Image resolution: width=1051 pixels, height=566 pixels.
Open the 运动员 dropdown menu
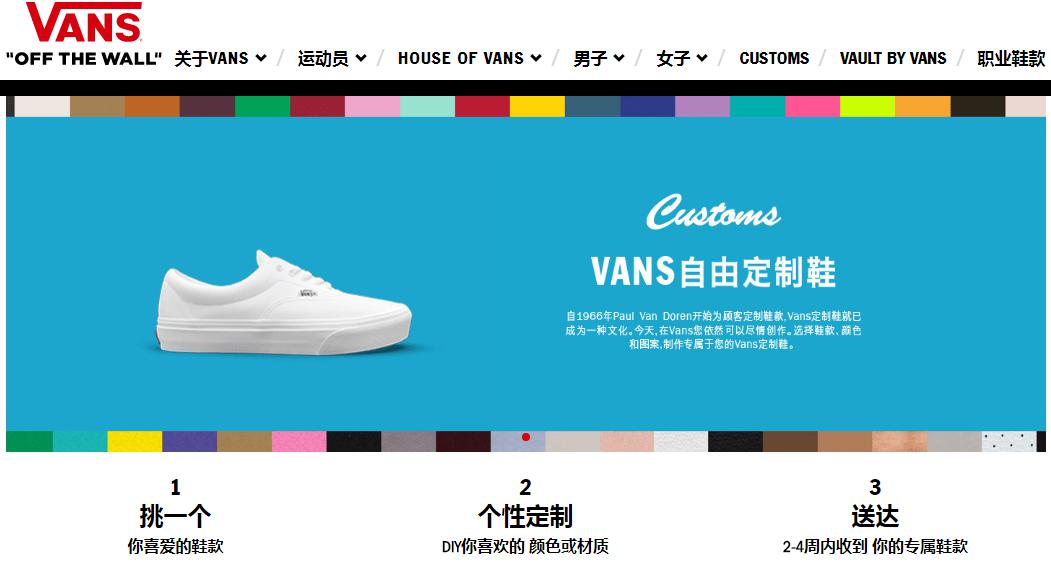[332, 58]
